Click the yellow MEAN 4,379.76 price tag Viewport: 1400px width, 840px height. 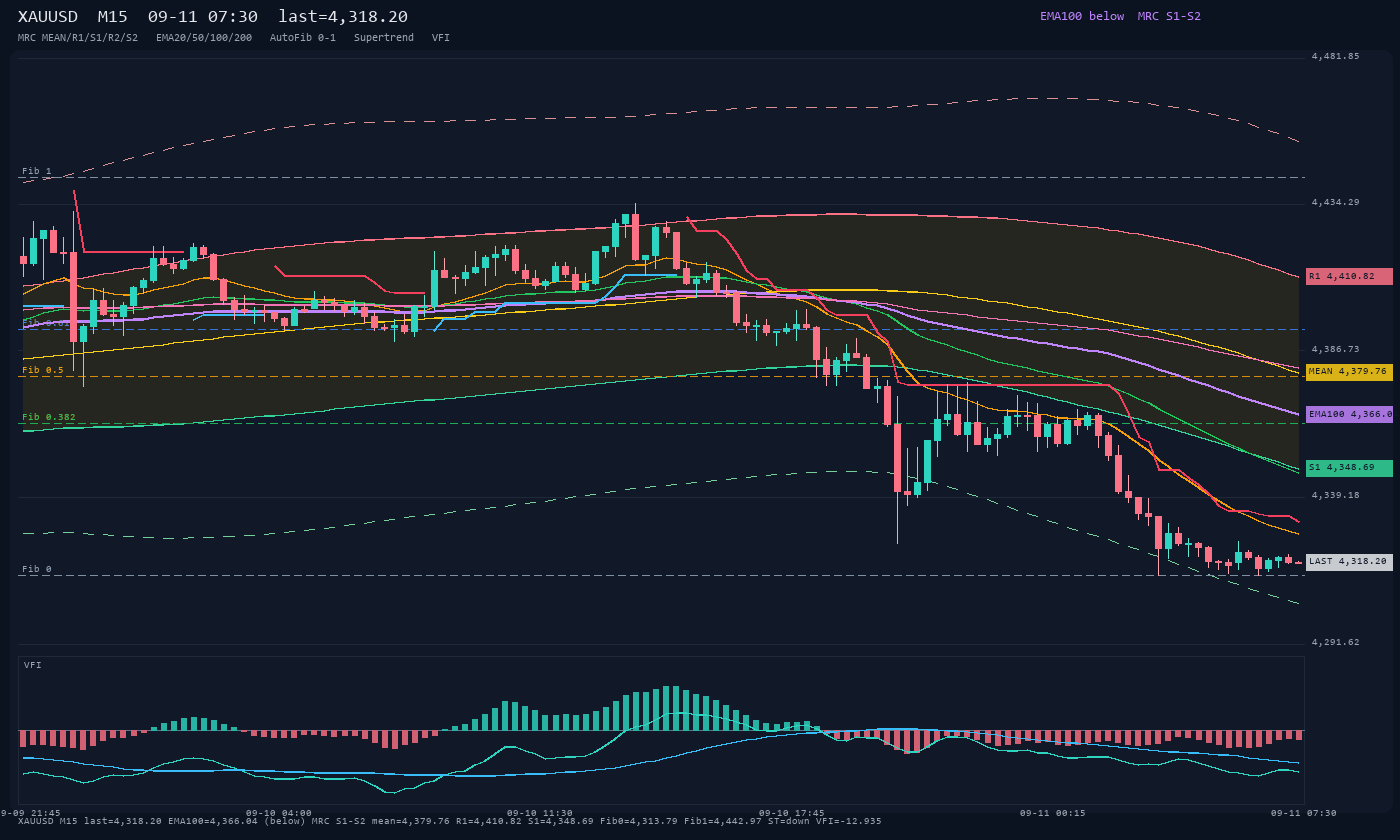(x=1349, y=371)
